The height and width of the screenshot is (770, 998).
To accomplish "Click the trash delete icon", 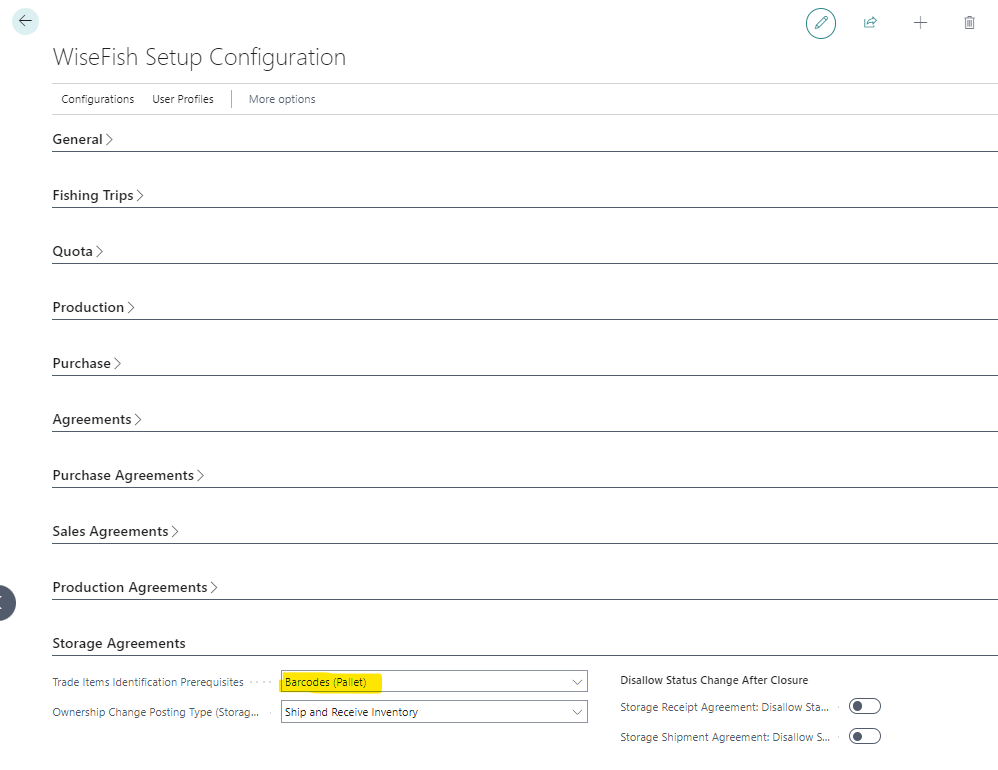I will pyautogui.click(x=969, y=23).
